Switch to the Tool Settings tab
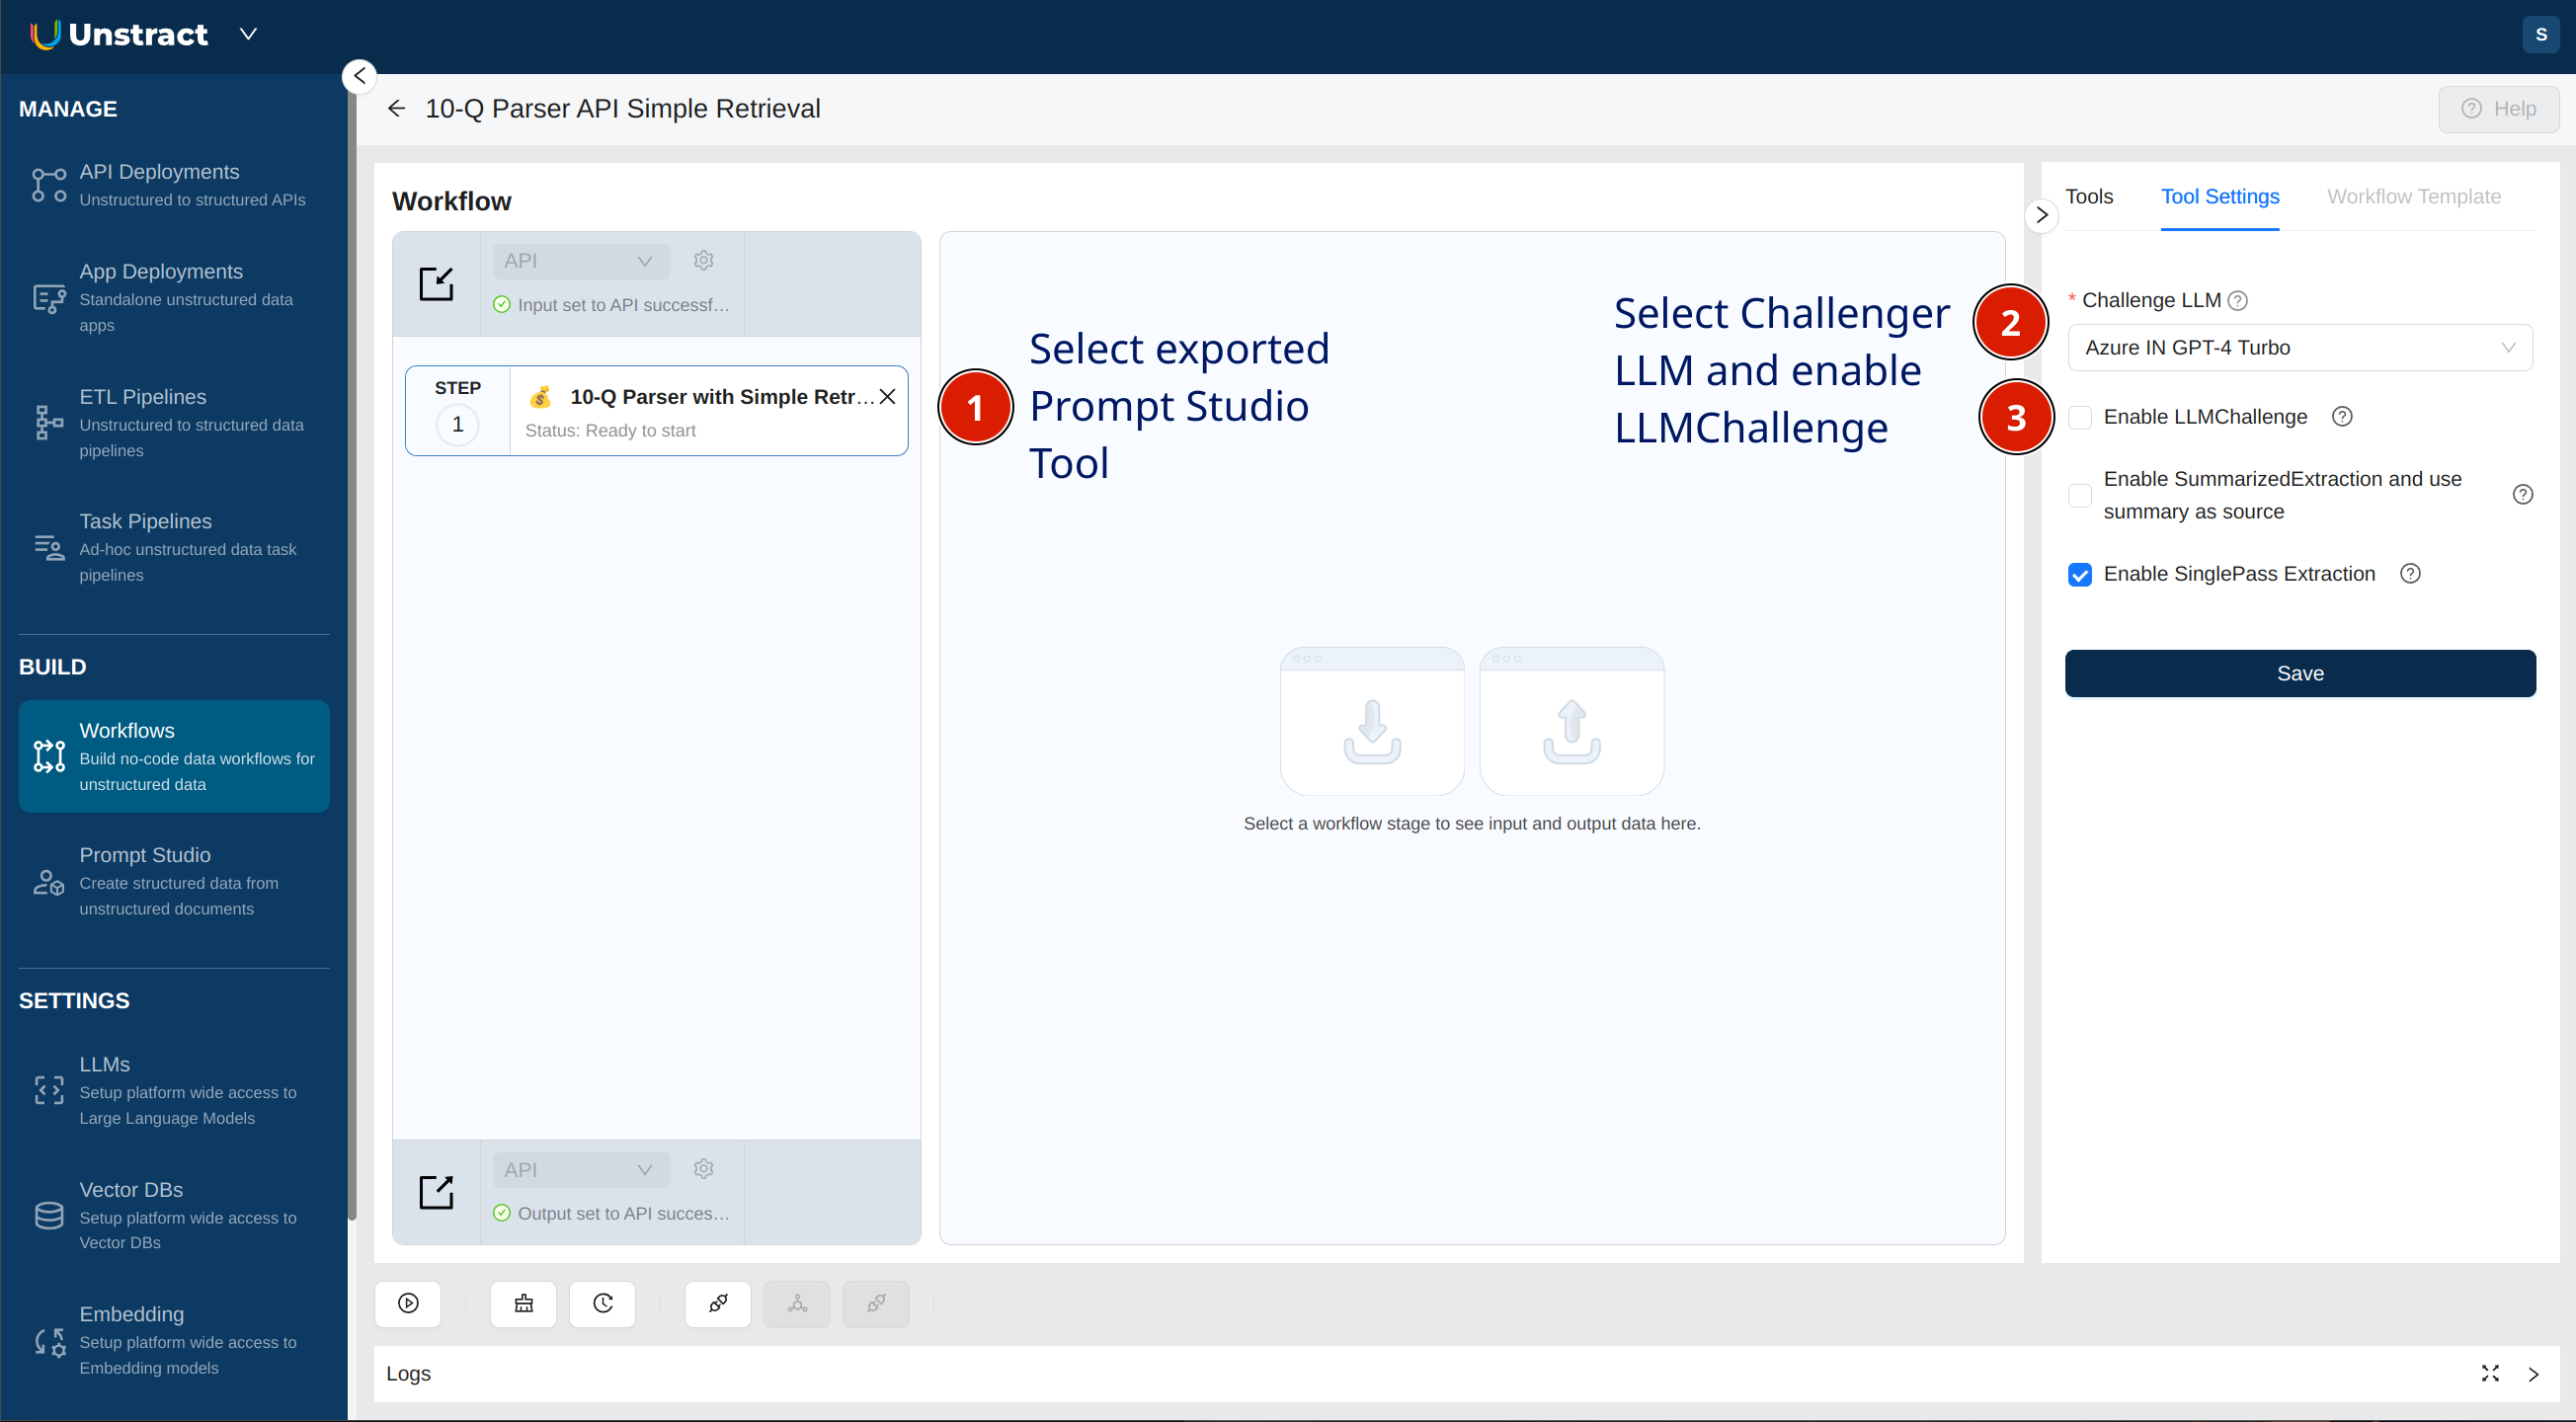Image resolution: width=2576 pixels, height=1422 pixels. [x=2219, y=196]
